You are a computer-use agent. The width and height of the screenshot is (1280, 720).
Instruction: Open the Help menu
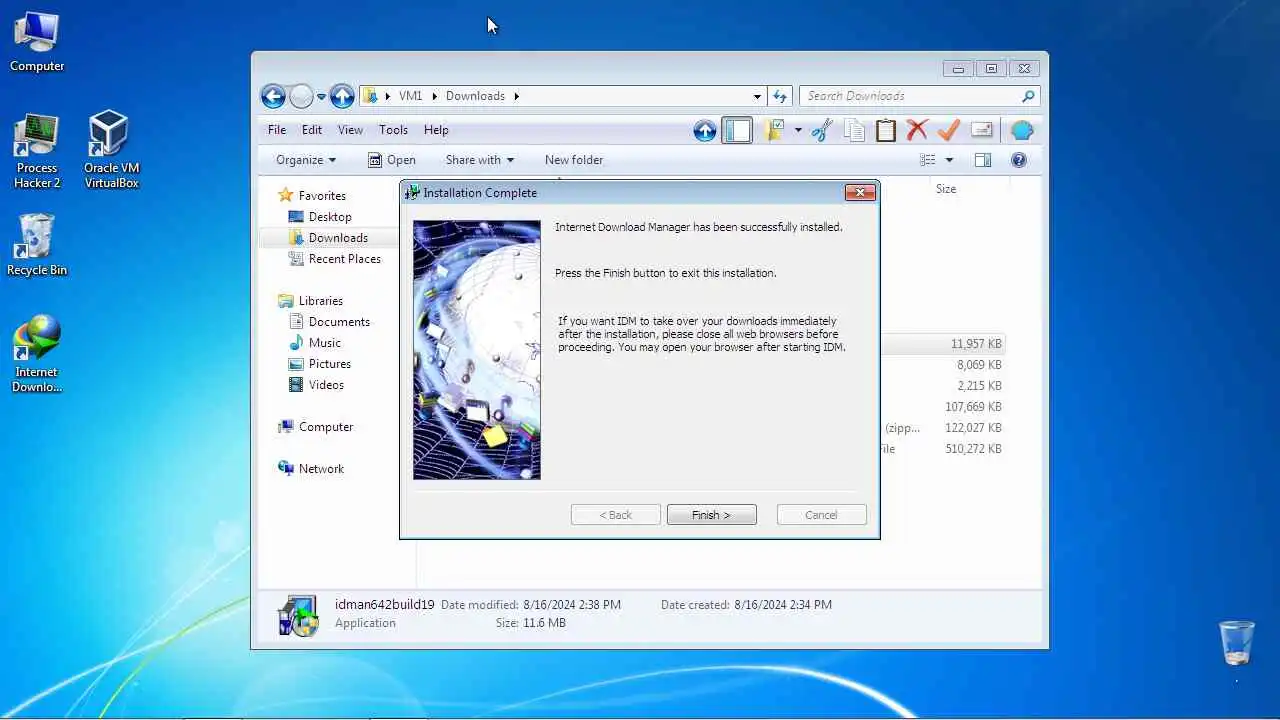click(x=436, y=130)
